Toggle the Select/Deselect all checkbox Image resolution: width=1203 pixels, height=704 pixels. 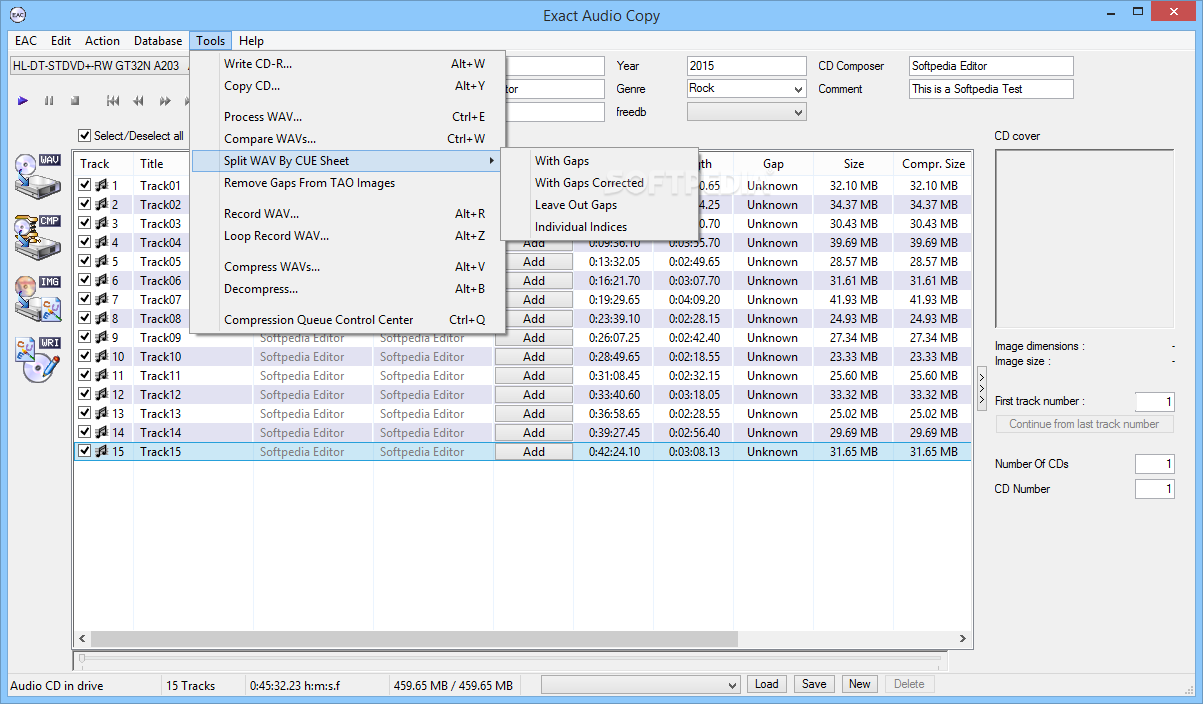click(85, 136)
